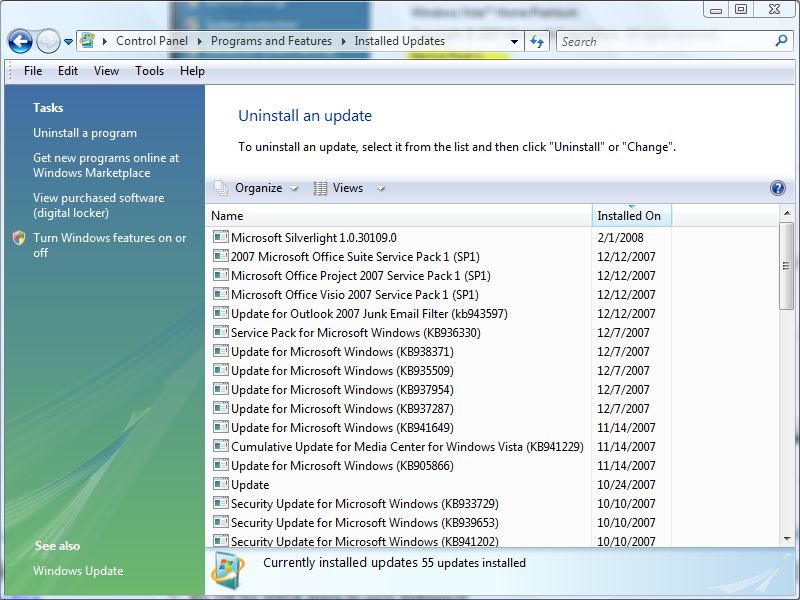
Task: Click the icon of Outlook 2007 Junk Email Filter update
Action: pyautogui.click(x=220, y=313)
